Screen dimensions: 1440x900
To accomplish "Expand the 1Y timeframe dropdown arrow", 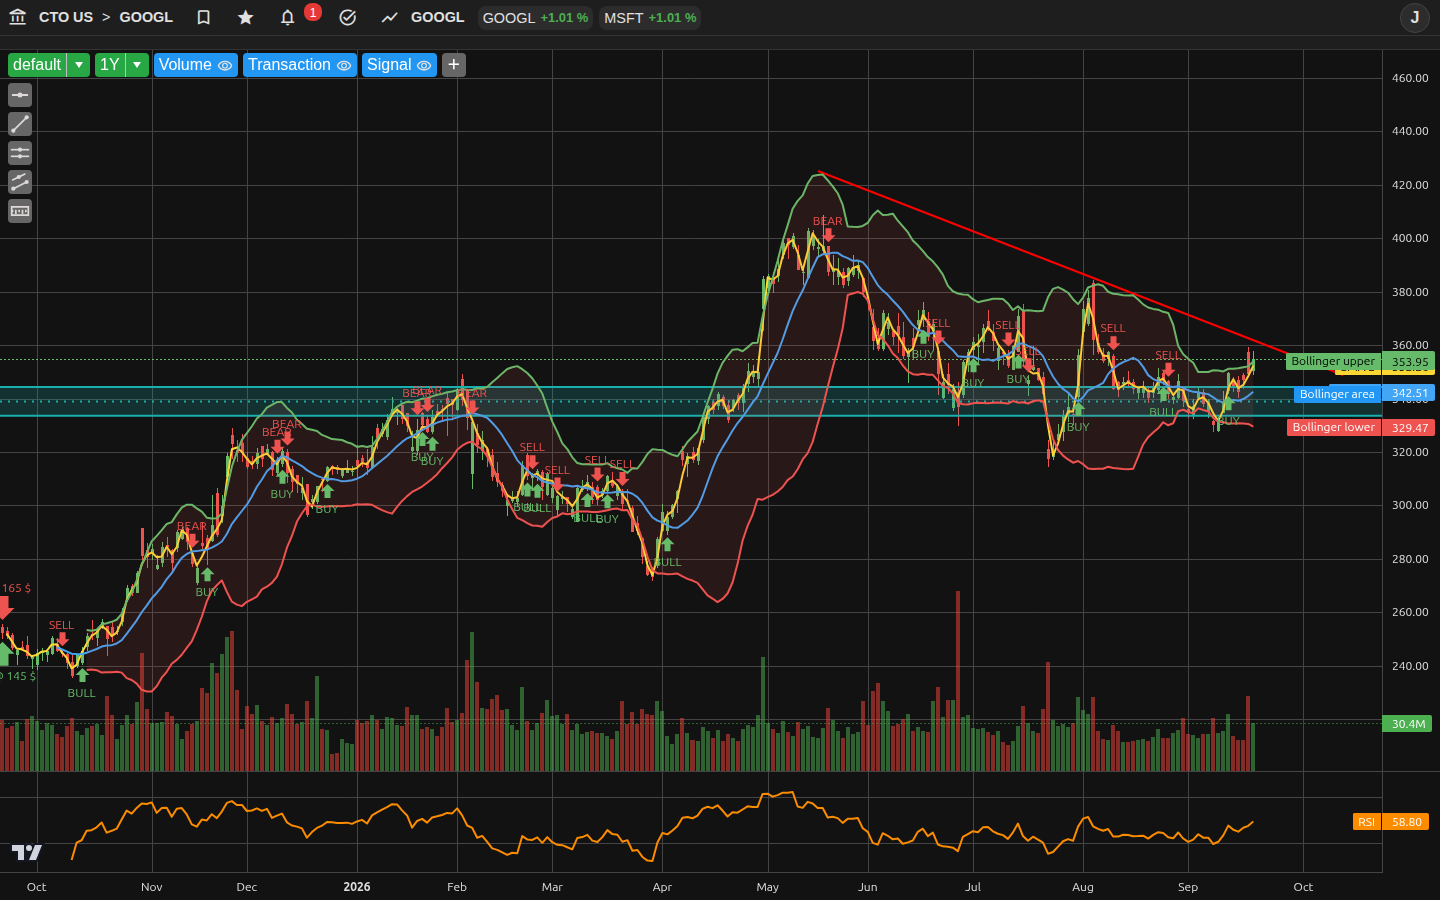I will 137,65.
